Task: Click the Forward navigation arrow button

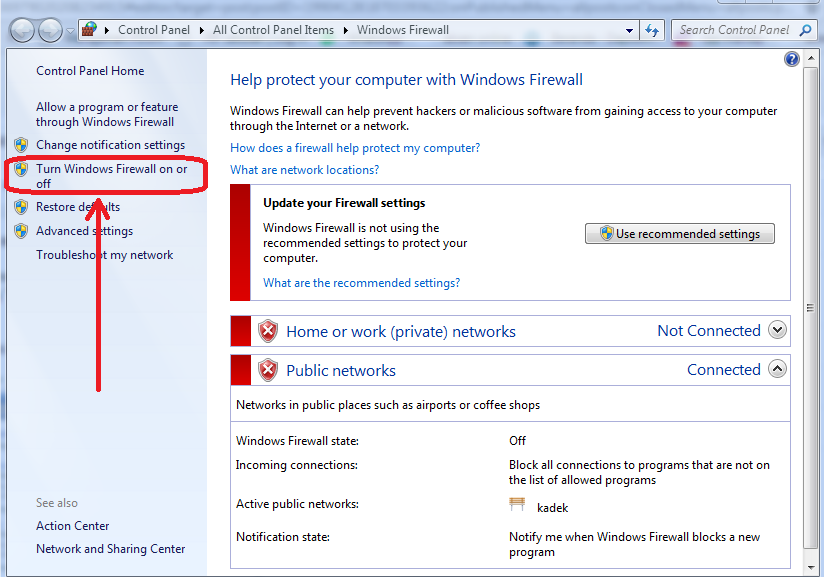Action: coord(50,30)
